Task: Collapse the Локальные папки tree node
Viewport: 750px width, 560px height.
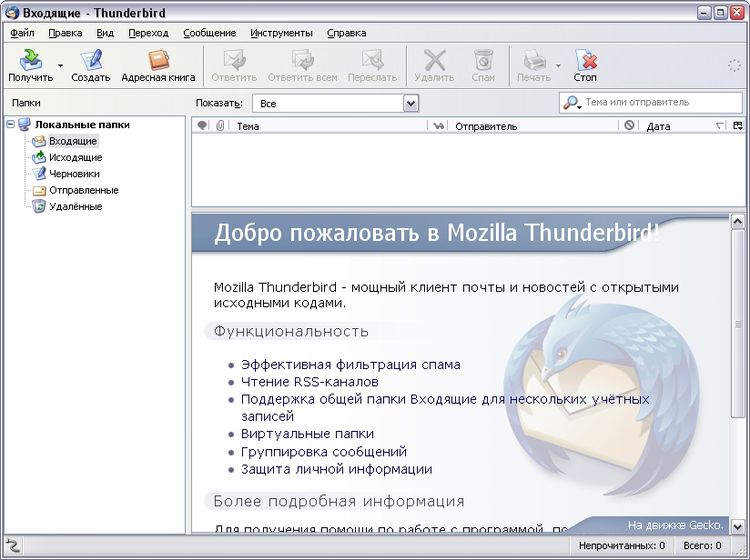Action: [x=11, y=124]
